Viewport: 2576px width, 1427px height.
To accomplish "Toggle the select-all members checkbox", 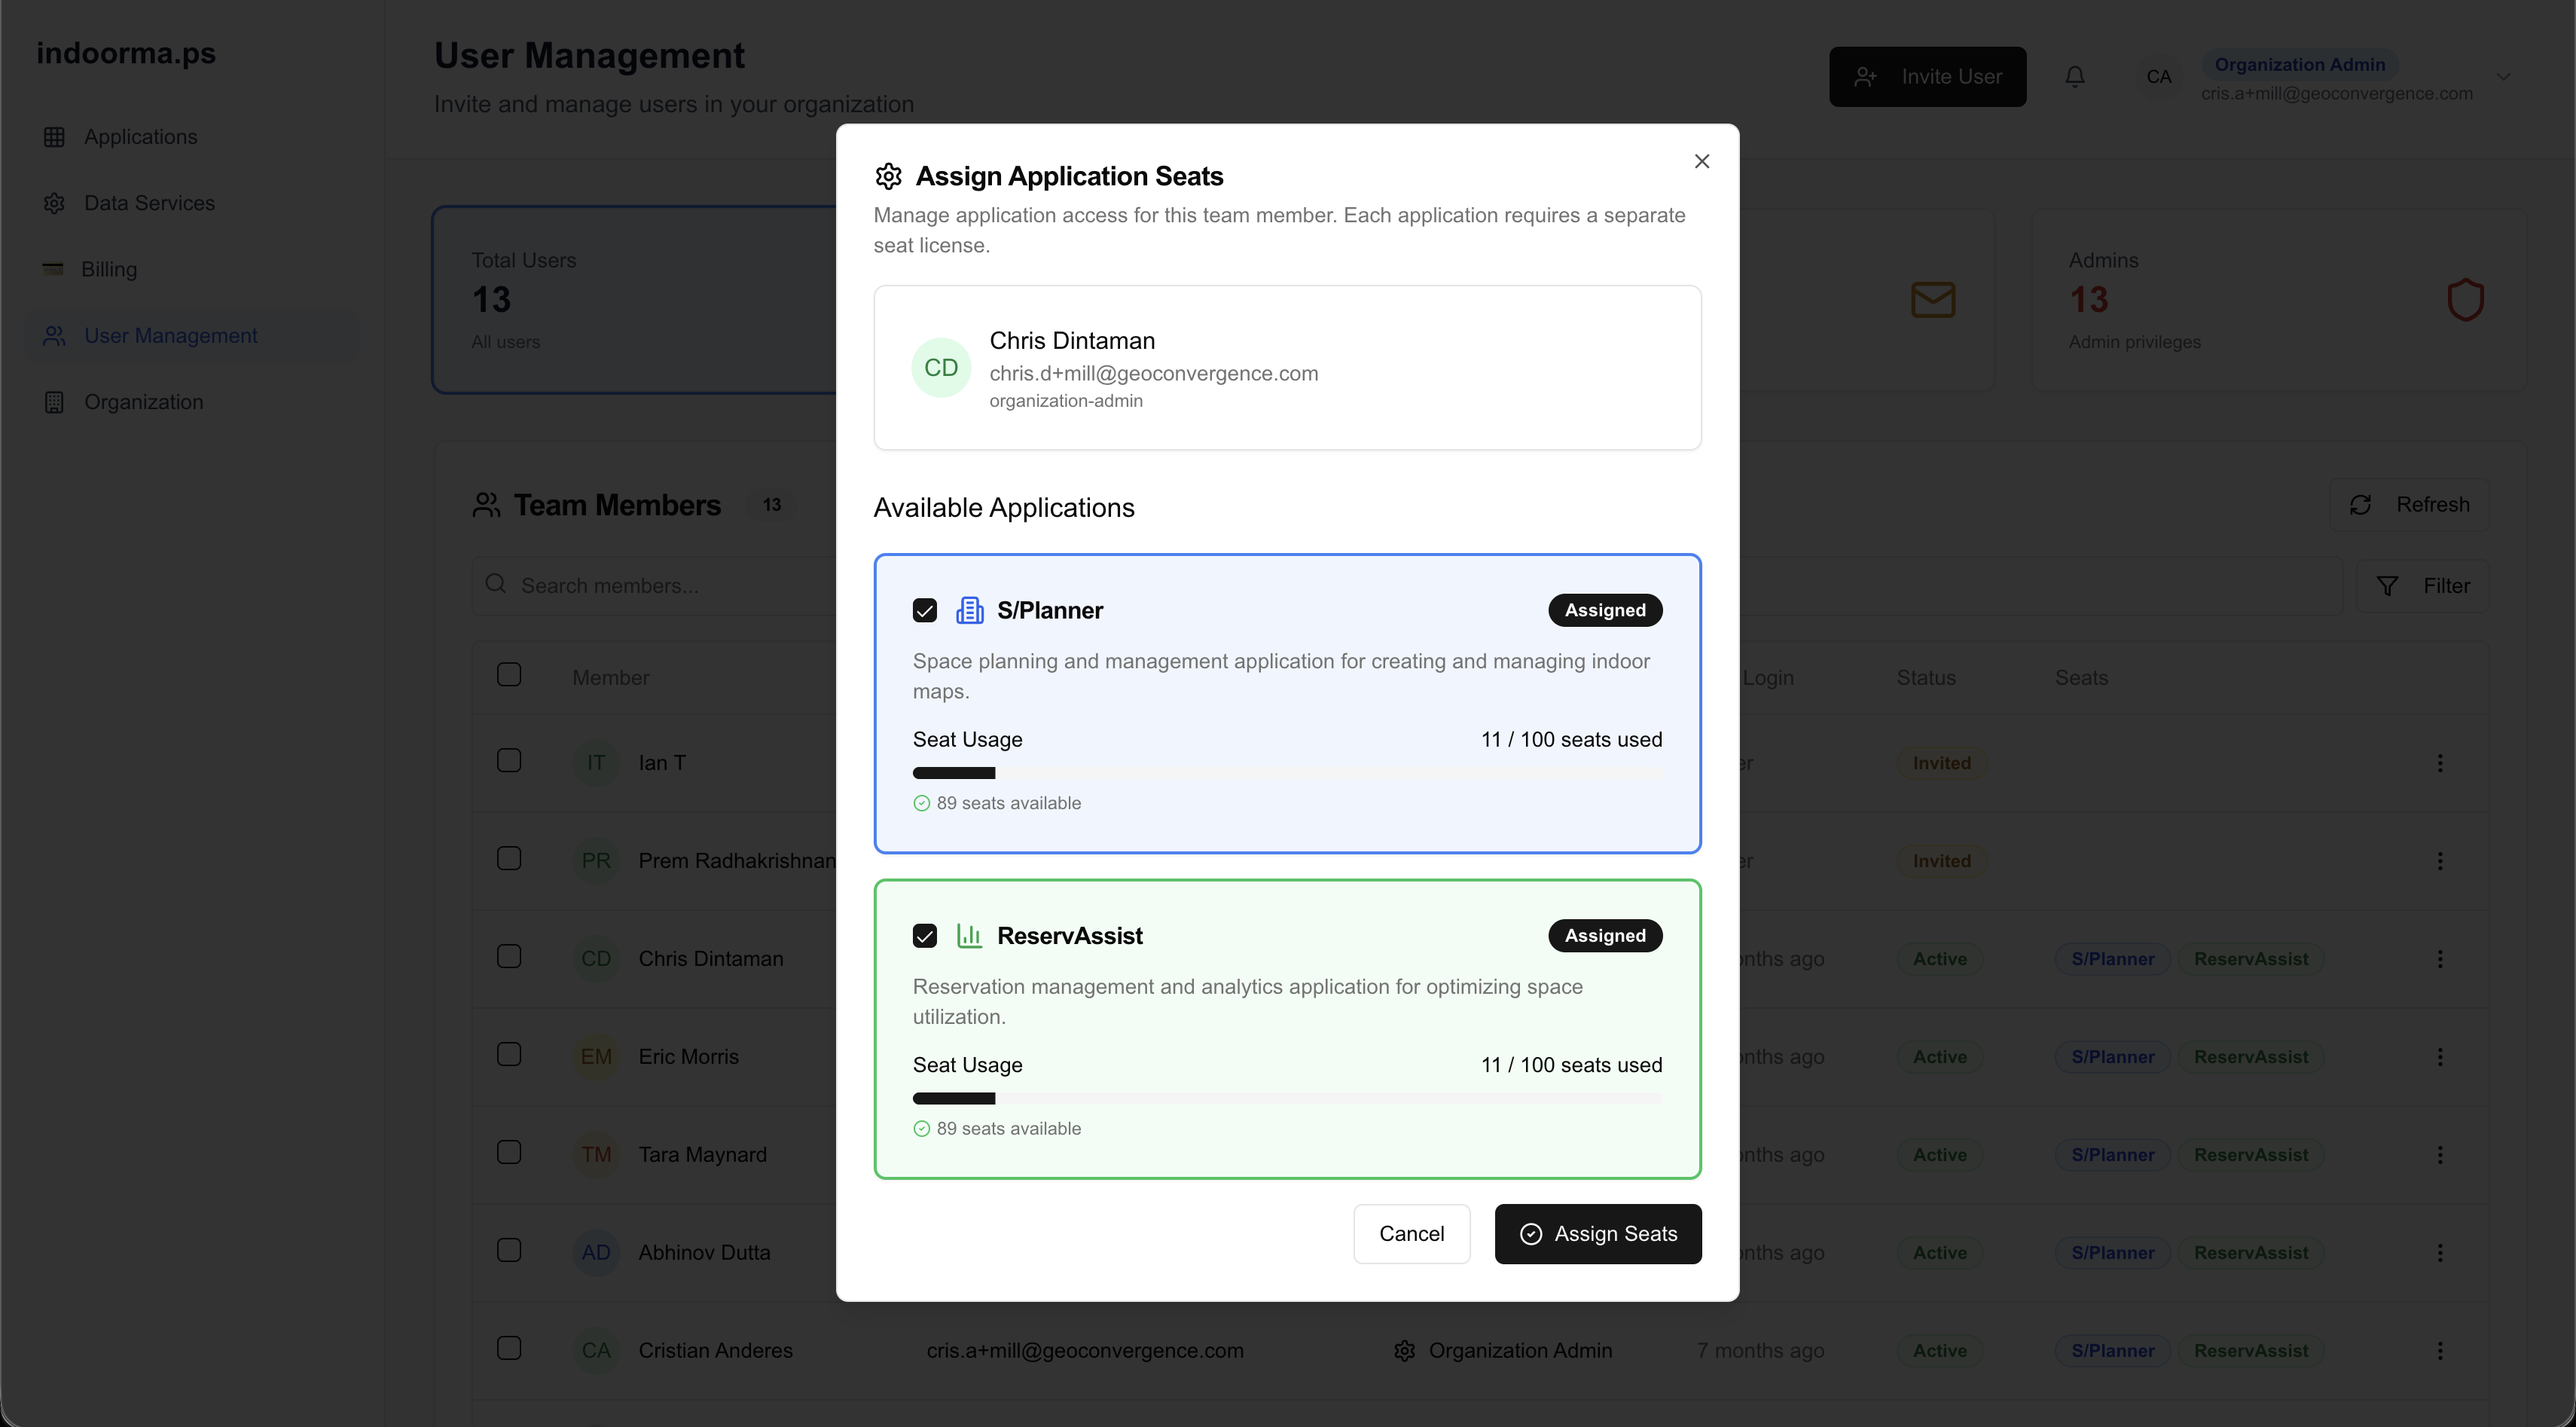I will [509, 674].
